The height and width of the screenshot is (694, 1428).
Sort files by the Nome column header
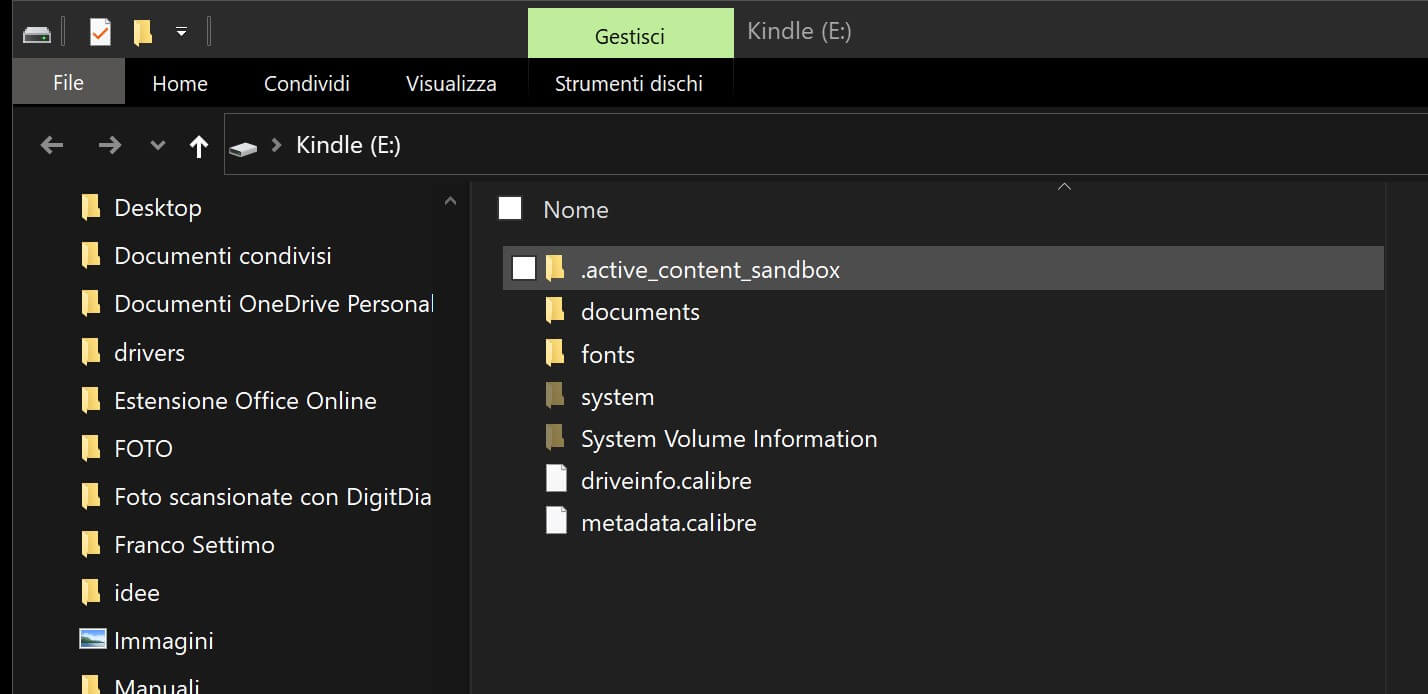point(575,210)
